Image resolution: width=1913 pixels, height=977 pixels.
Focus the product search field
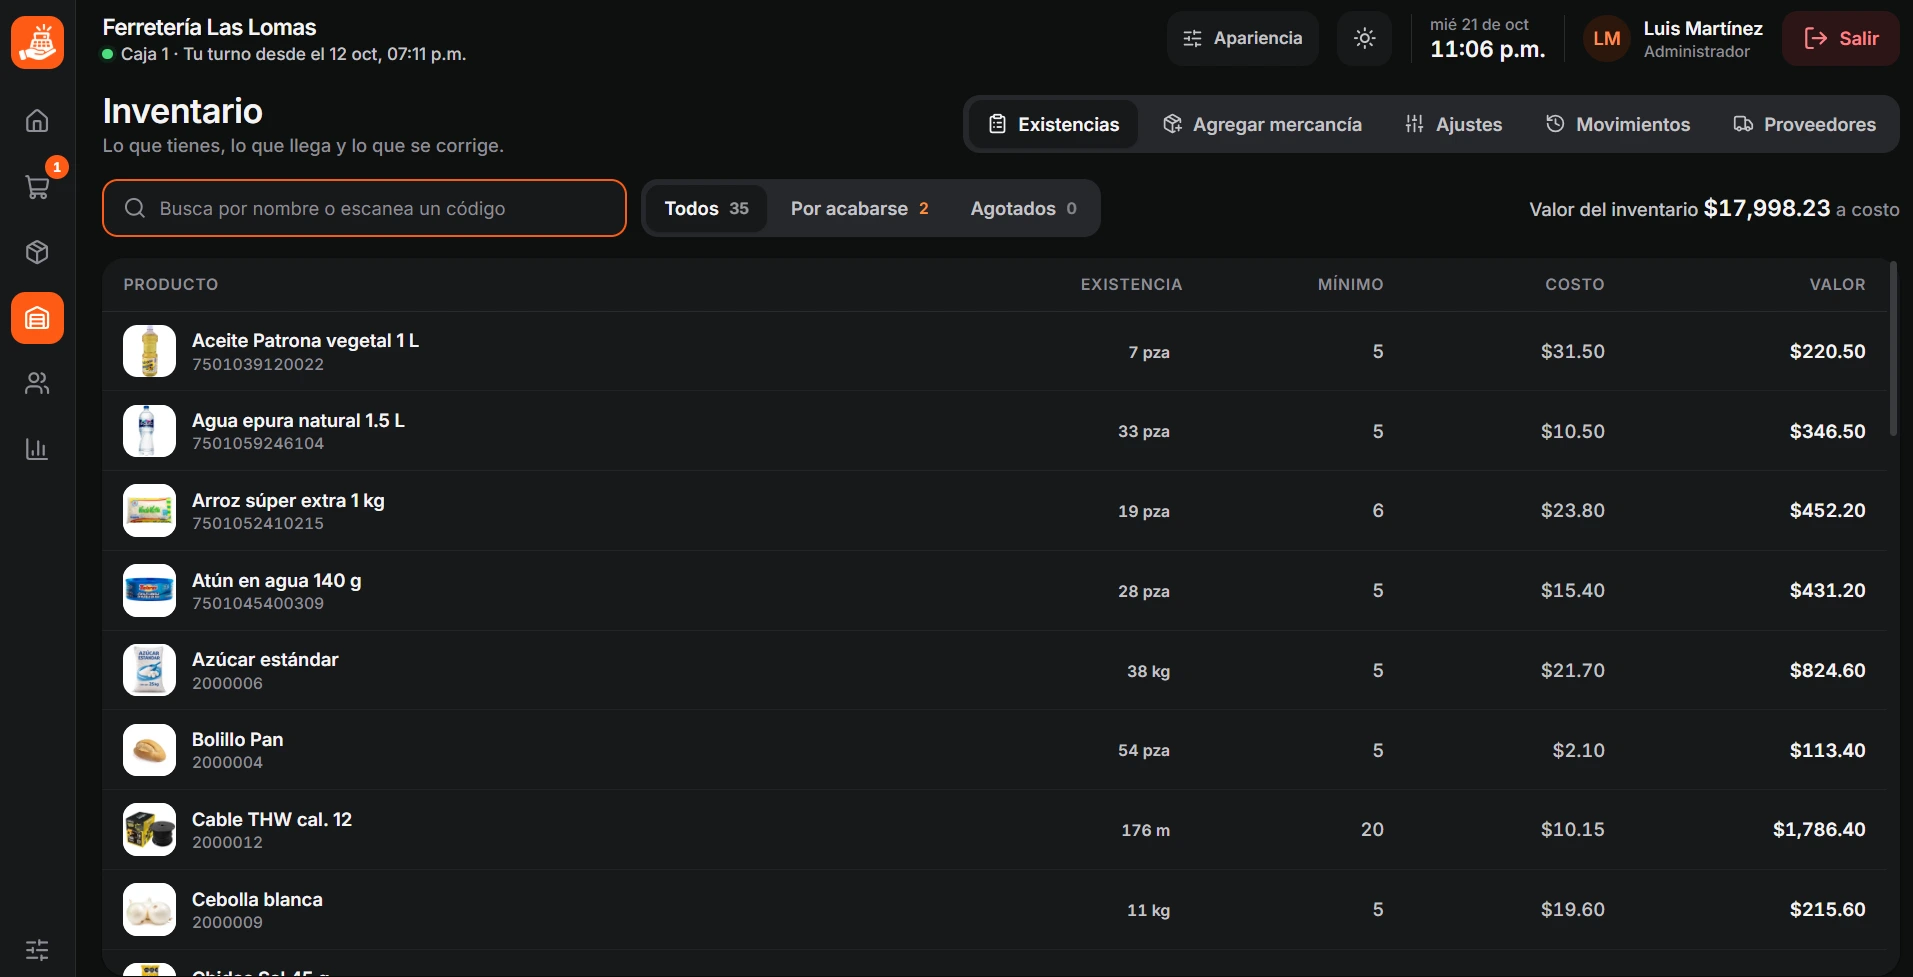[x=364, y=208]
